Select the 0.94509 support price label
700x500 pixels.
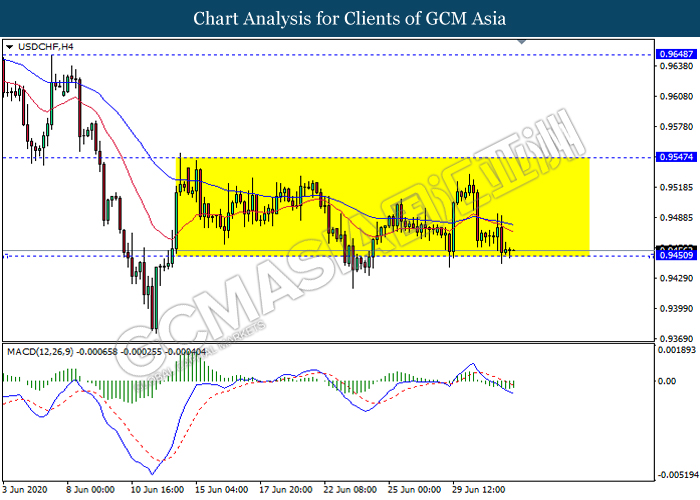pyautogui.click(x=676, y=255)
